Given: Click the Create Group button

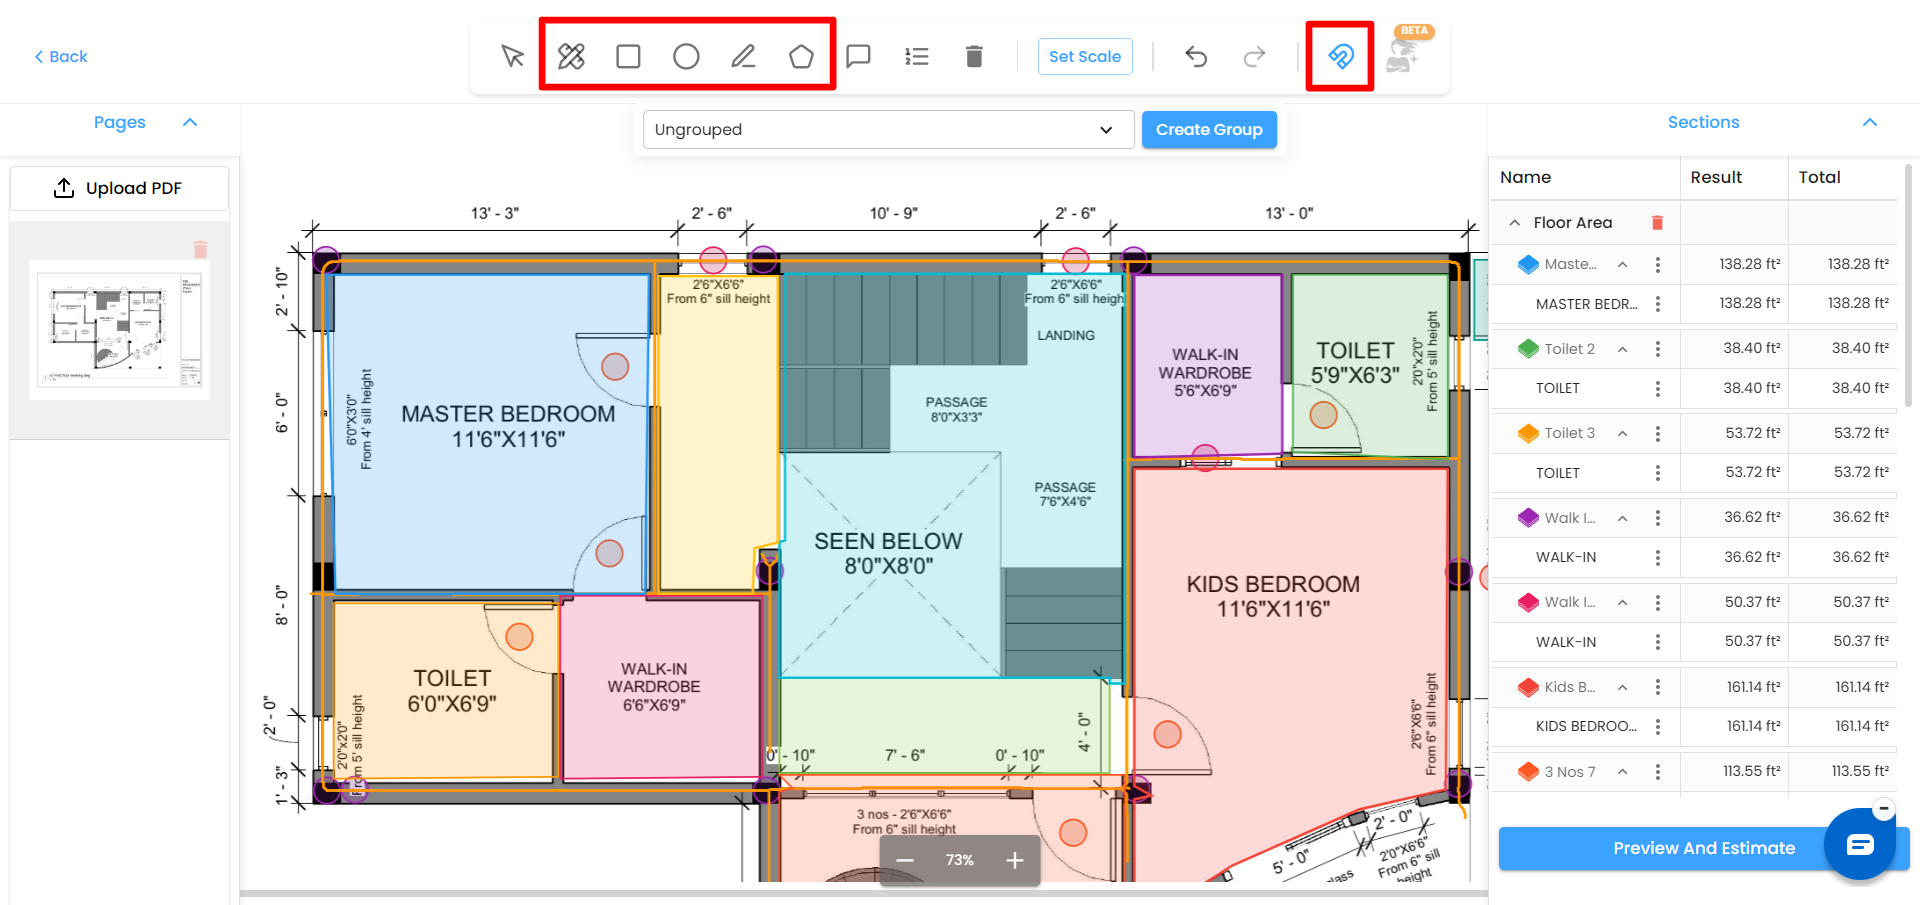Looking at the screenshot, I should tap(1209, 130).
